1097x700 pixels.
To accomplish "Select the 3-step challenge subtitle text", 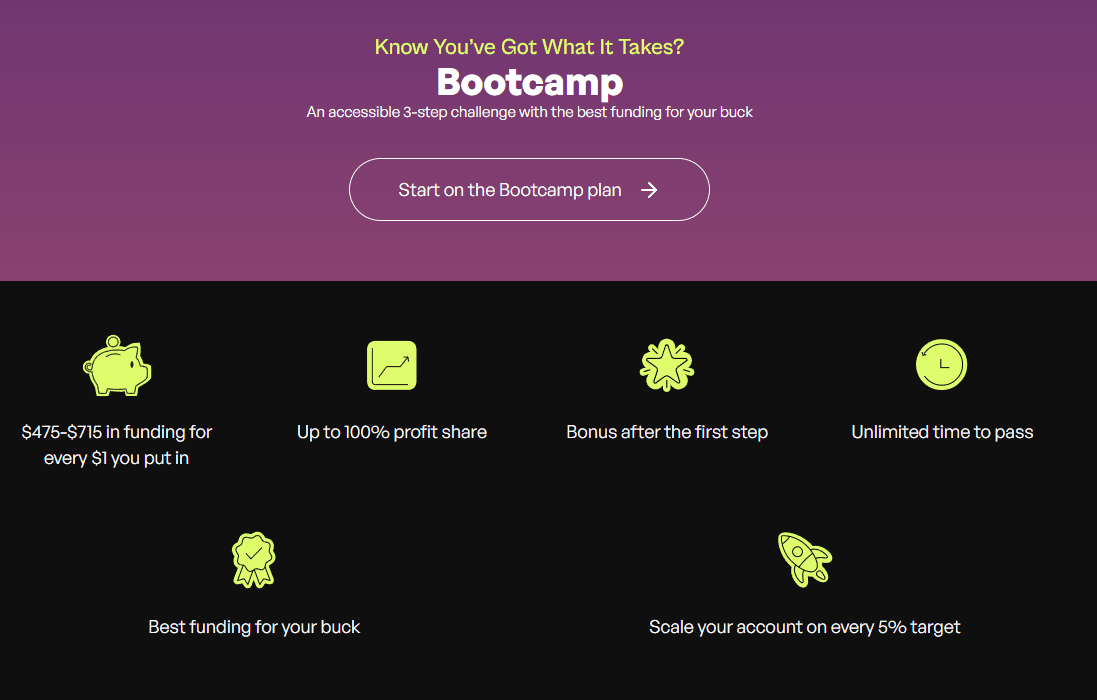I will [x=529, y=112].
